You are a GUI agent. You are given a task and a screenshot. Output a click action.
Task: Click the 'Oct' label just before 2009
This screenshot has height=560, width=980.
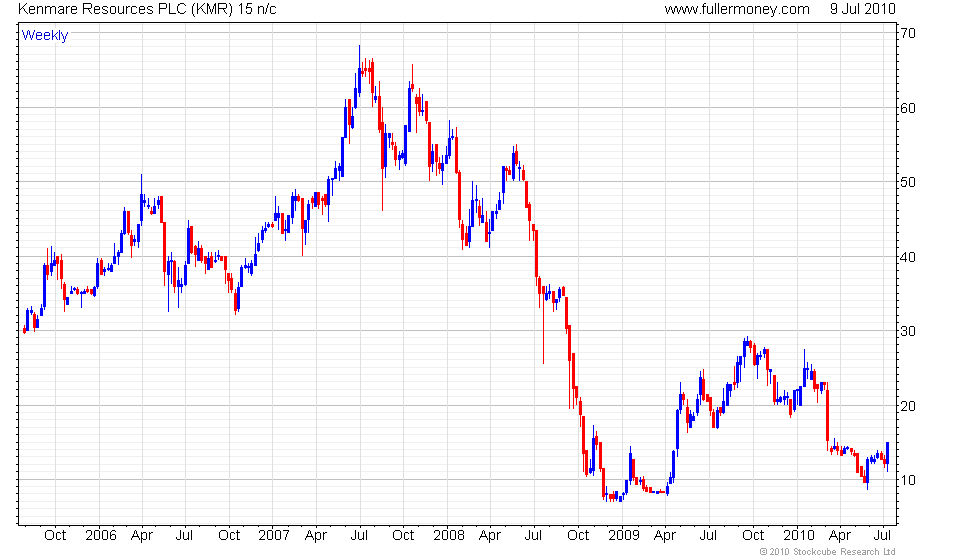pos(578,536)
